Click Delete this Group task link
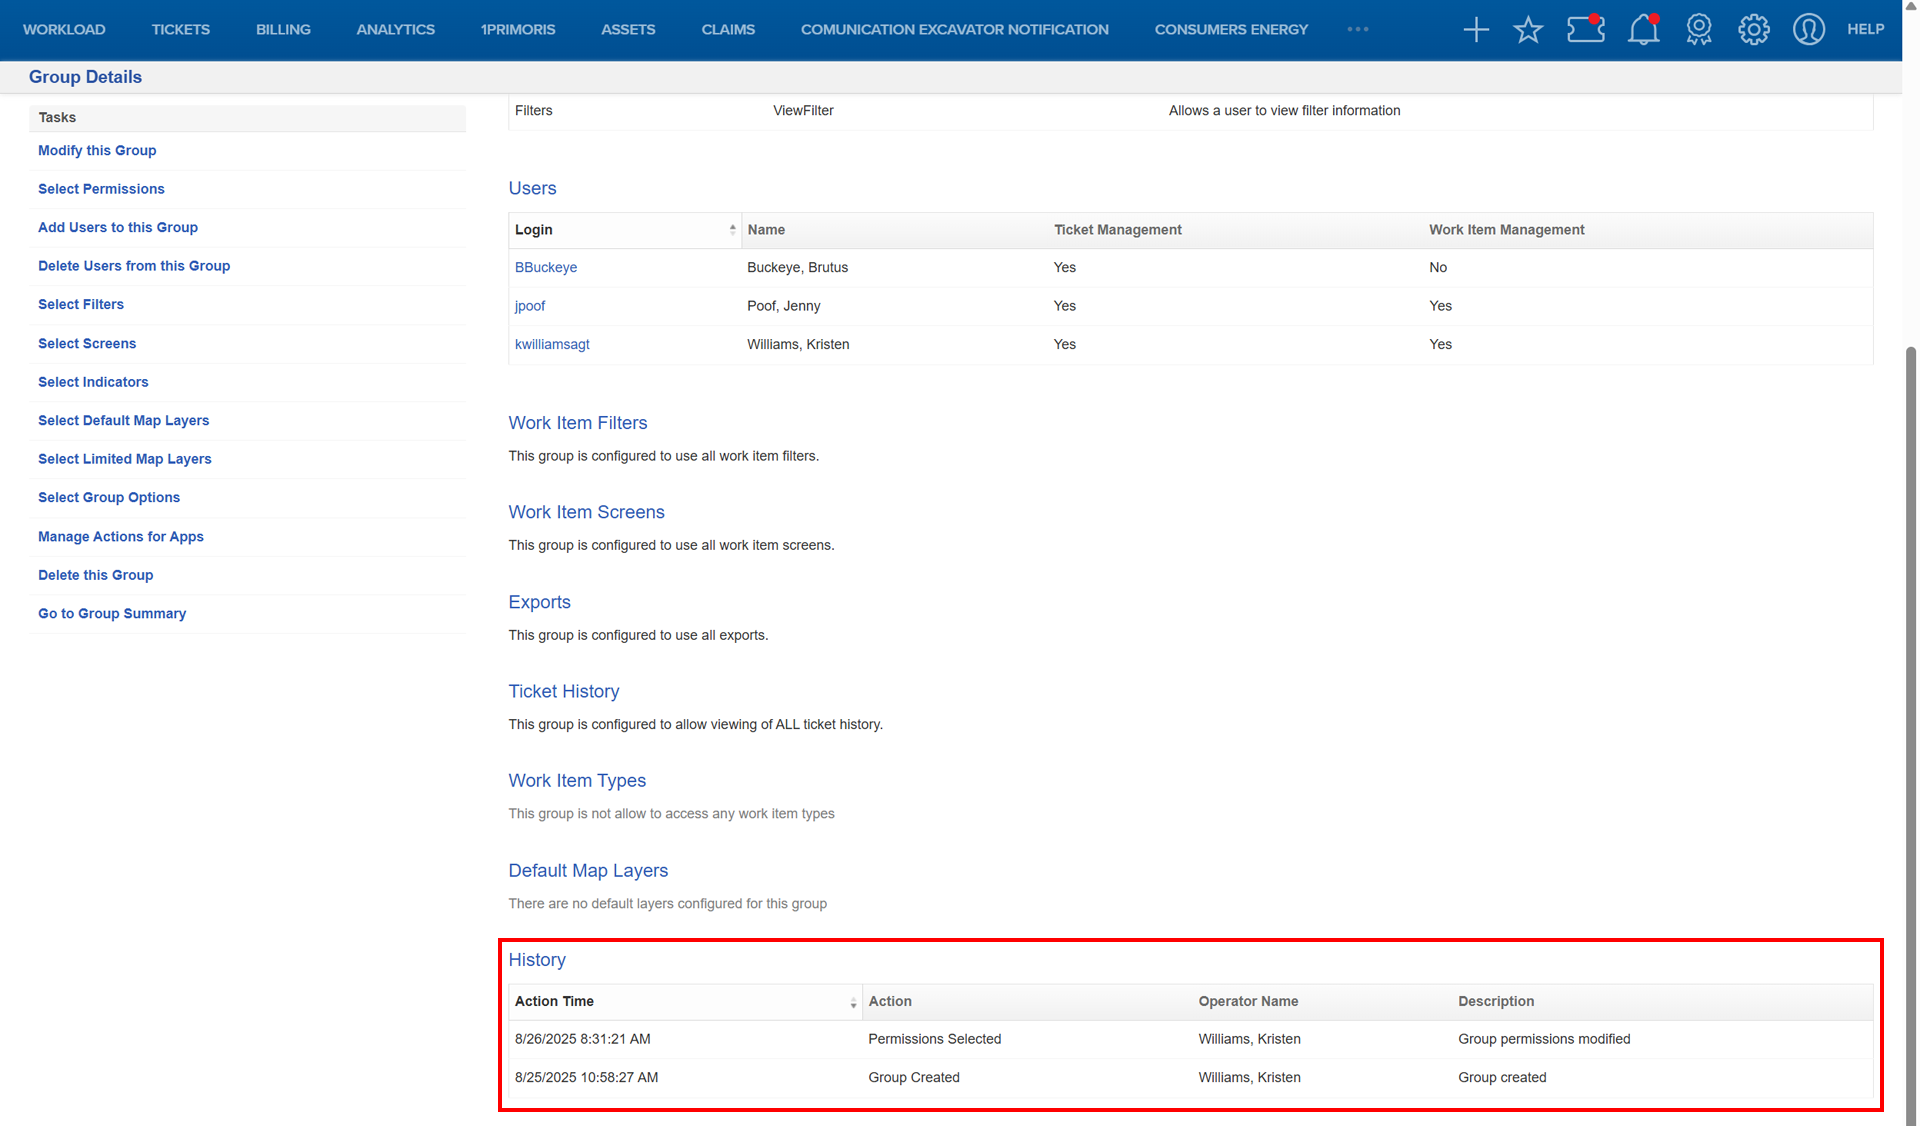The width and height of the screenshot is (1920, 1126). 96,575
